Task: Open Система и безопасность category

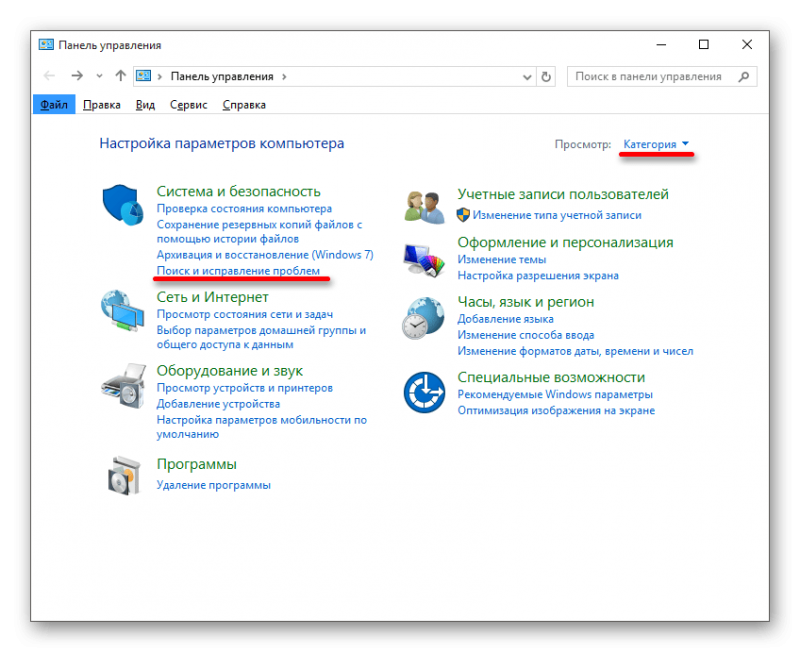Action: [238, 191]
